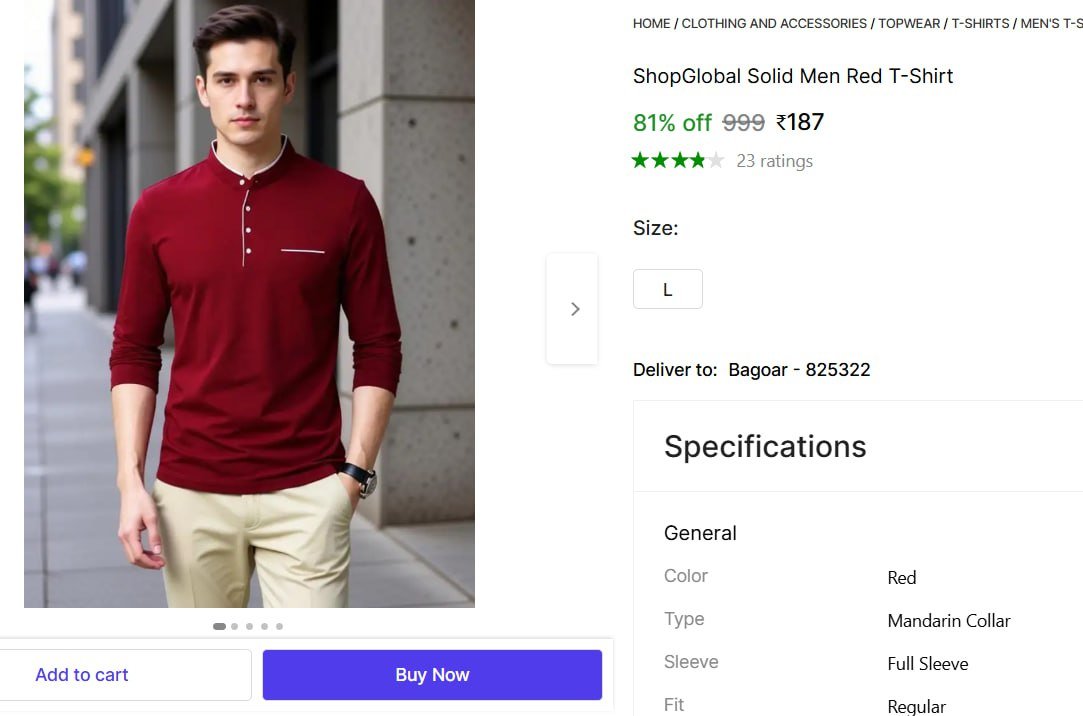Select the fourth carousel indicator dot
The width and height of the screenshot is (1083, 716).
tap(264, 627)
